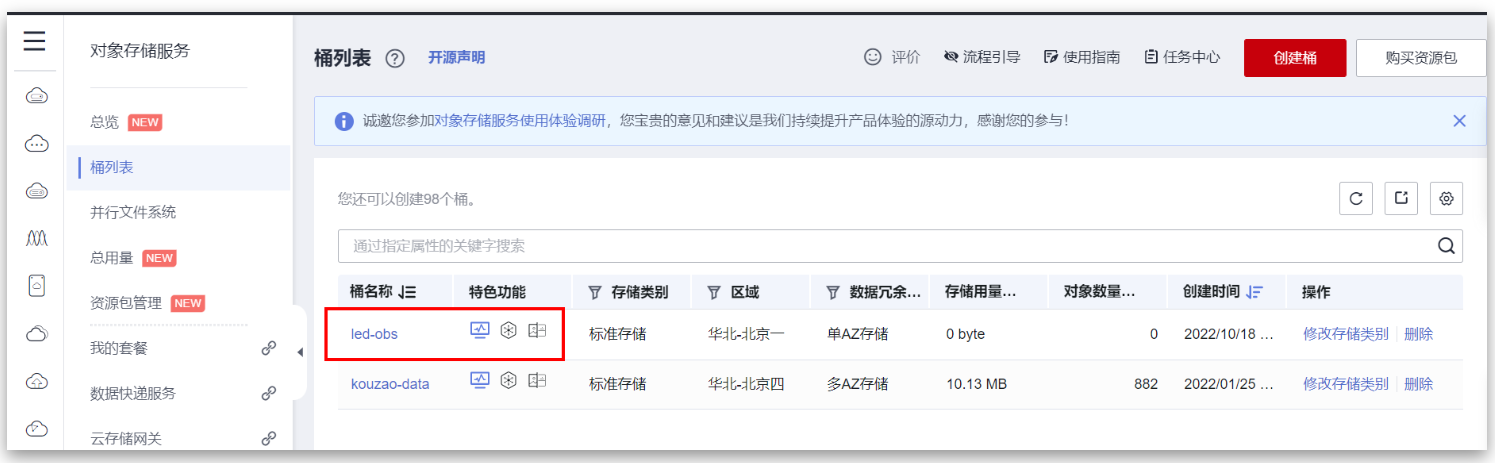
Task: Open the 对象存储服务使用体验调研 survey link
Action: pos(521,121)
